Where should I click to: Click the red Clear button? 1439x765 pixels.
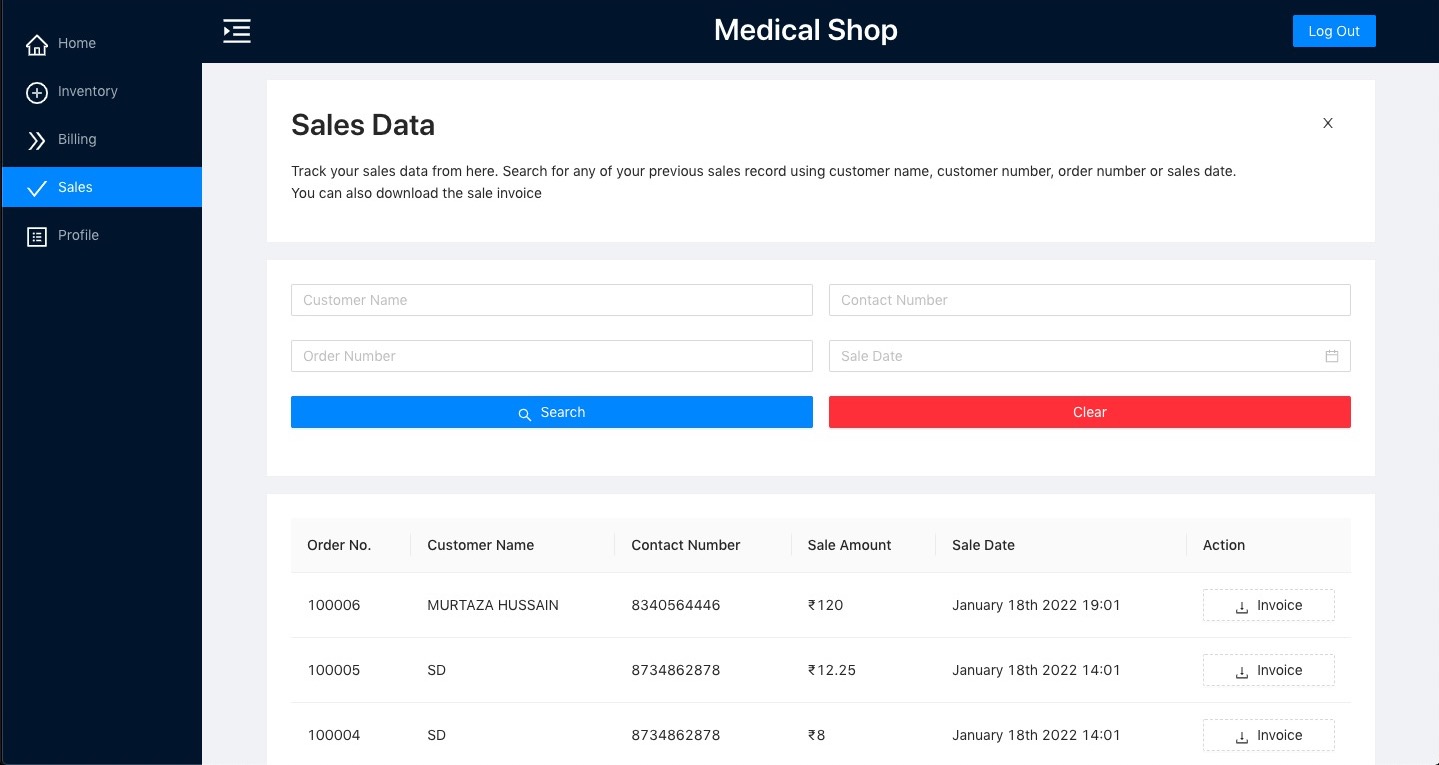pos(1089,412)
